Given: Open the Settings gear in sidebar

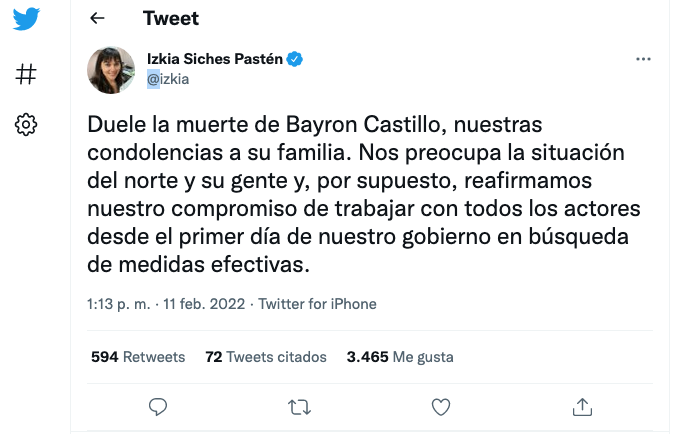Looking at the screenshot, I should (x=26, y=125).
